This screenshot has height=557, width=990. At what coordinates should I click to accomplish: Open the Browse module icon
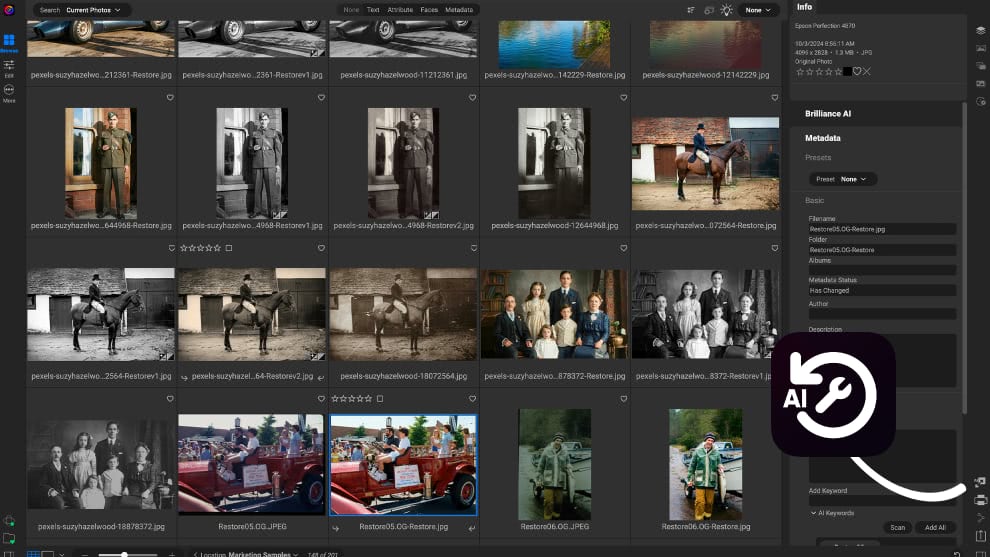pyautogui.click(x=9, y=43)
